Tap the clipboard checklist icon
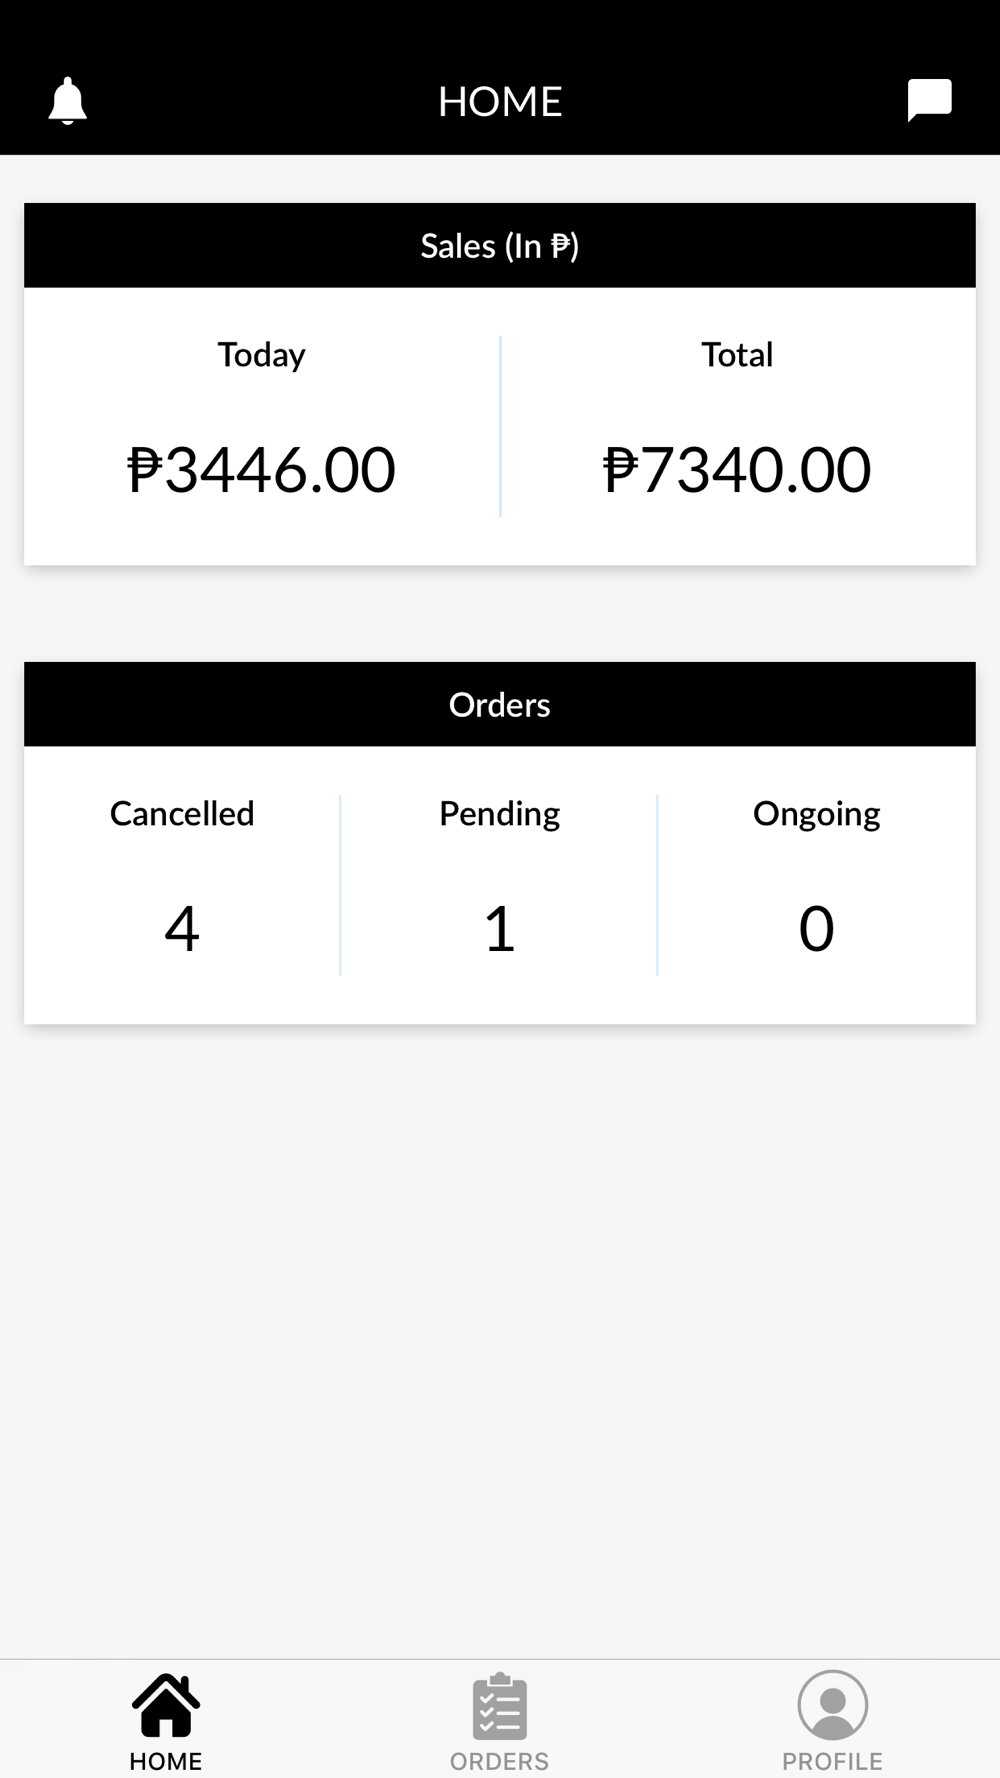 [499, 1706]
